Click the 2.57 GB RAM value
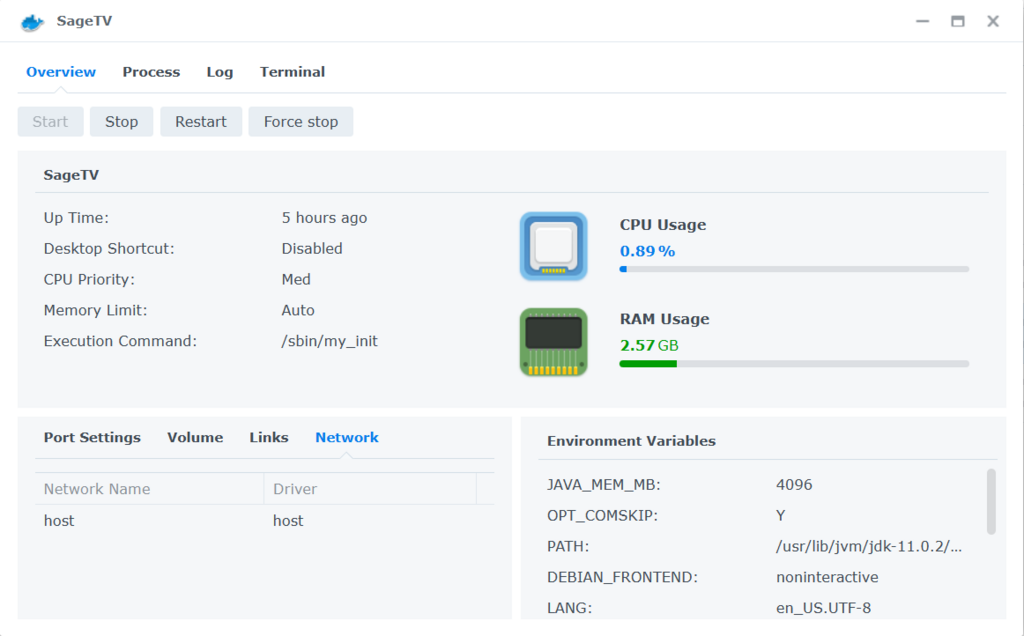This screenshot has height=636, width=1024. tap(649, 345)
